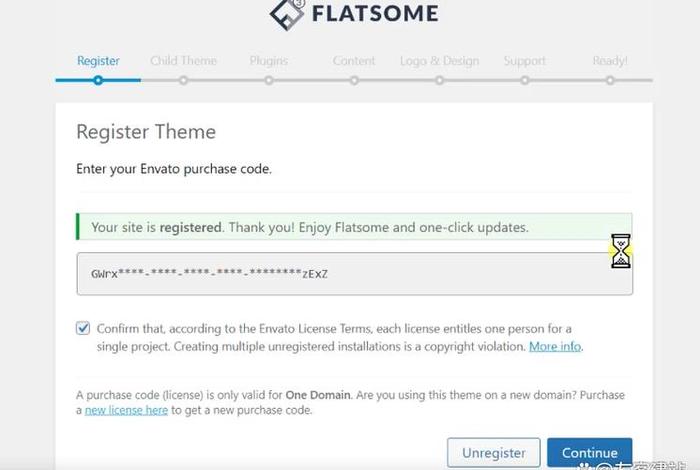The image size is (700, 470).
Task: Click the Flatsome logo icon
Action: point(287,14)
